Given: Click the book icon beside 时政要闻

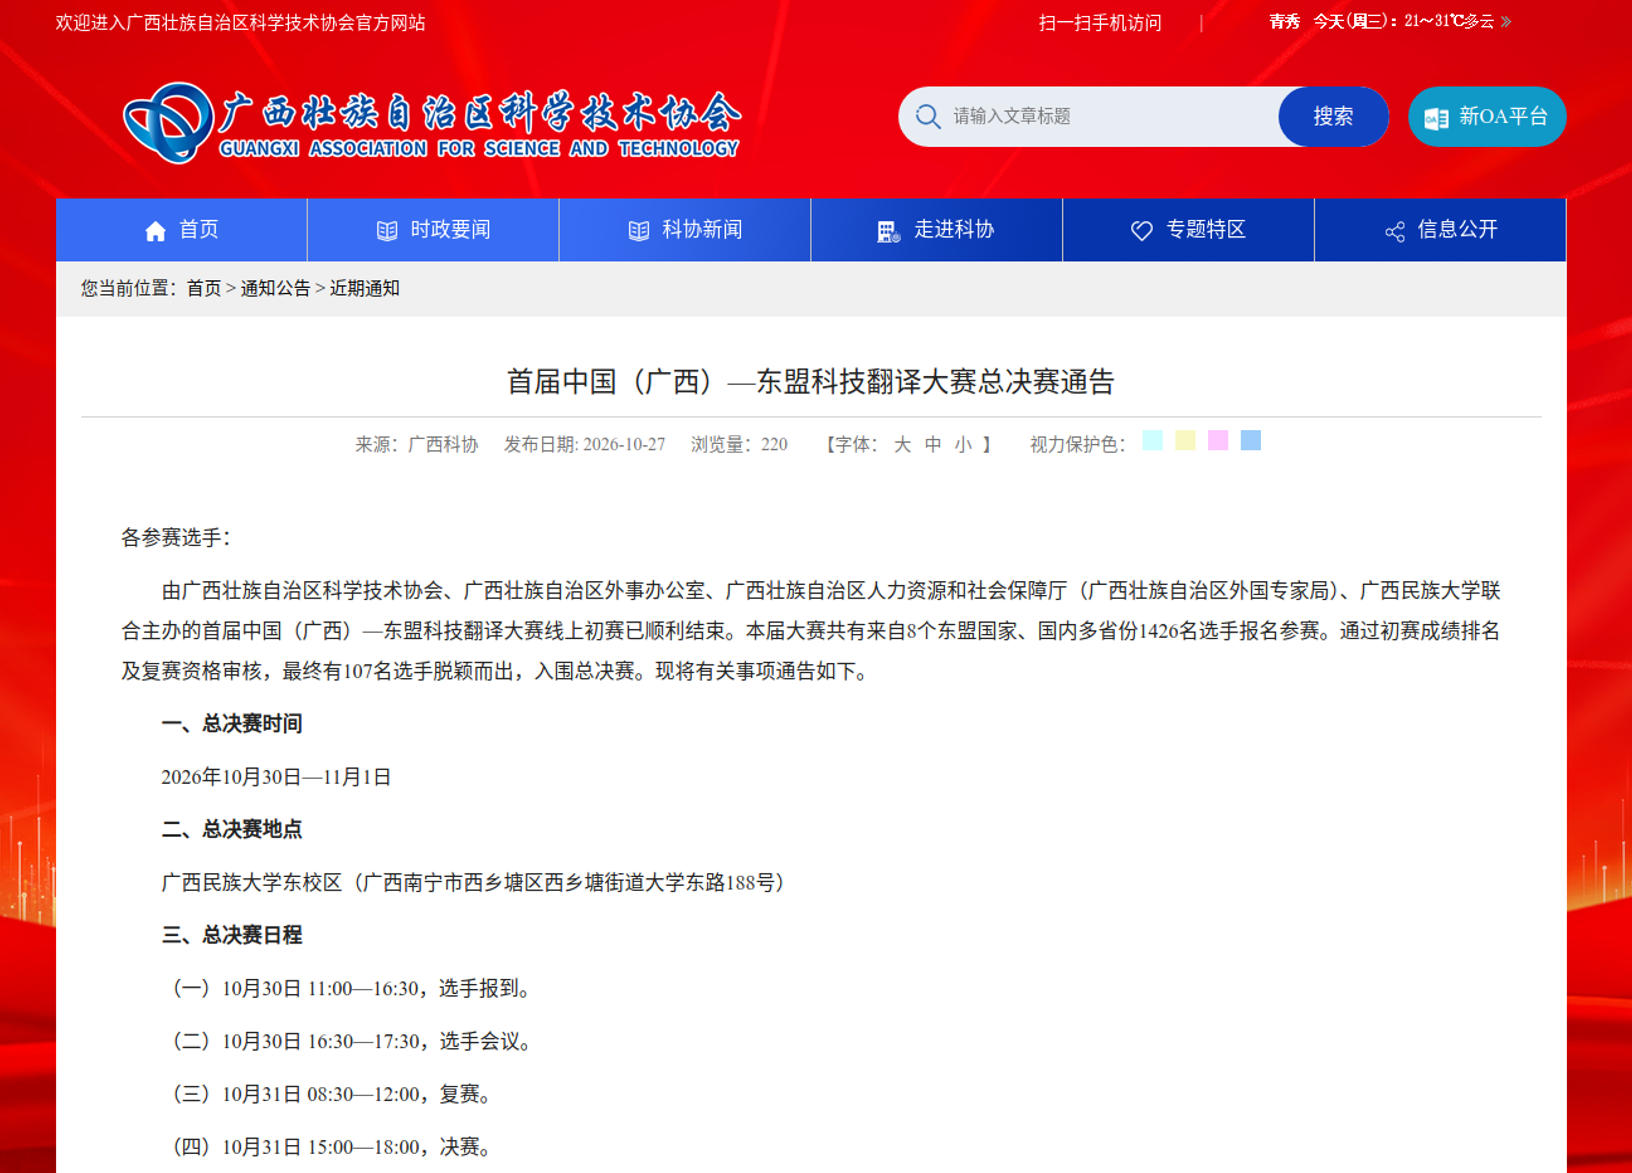Looking at the screenshot, I should [x=387, y=231].
